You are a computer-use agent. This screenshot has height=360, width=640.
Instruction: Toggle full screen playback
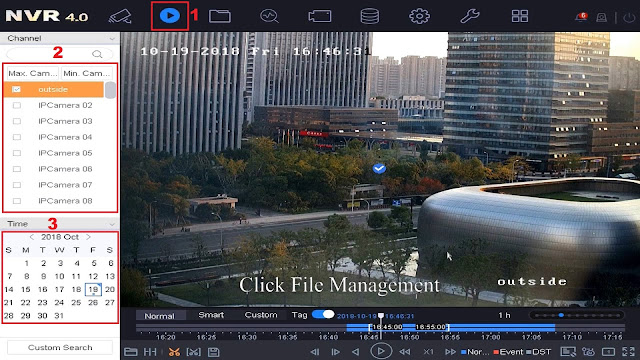(629, 352)
